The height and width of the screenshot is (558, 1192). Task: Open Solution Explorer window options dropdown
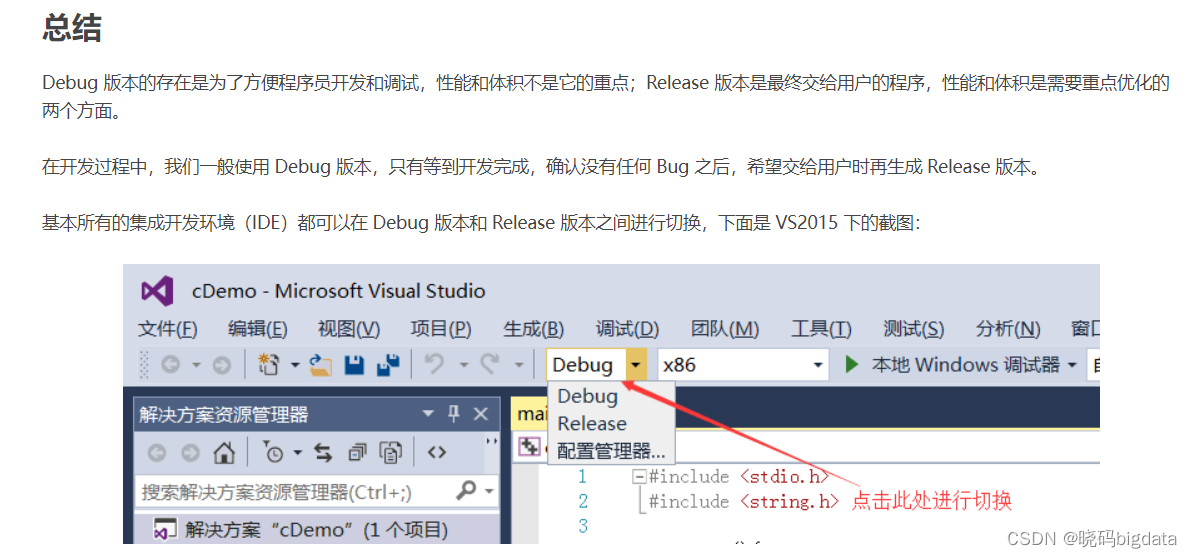(429, 414)
